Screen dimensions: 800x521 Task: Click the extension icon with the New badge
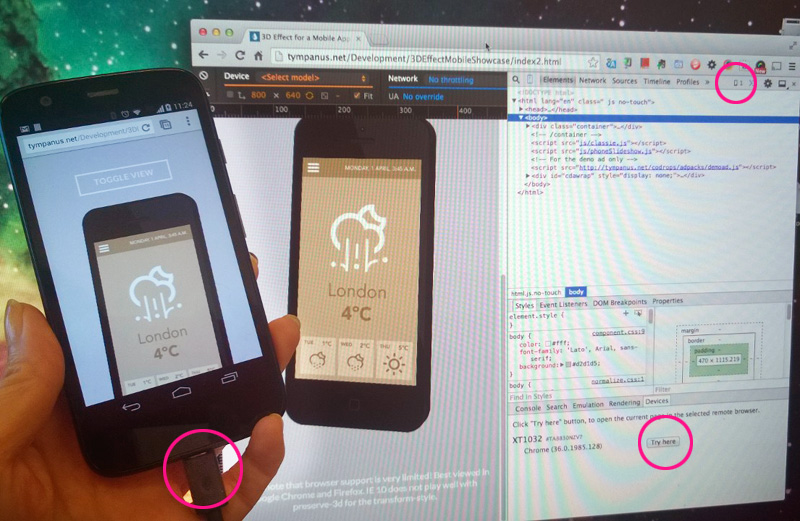coord(760,66)
